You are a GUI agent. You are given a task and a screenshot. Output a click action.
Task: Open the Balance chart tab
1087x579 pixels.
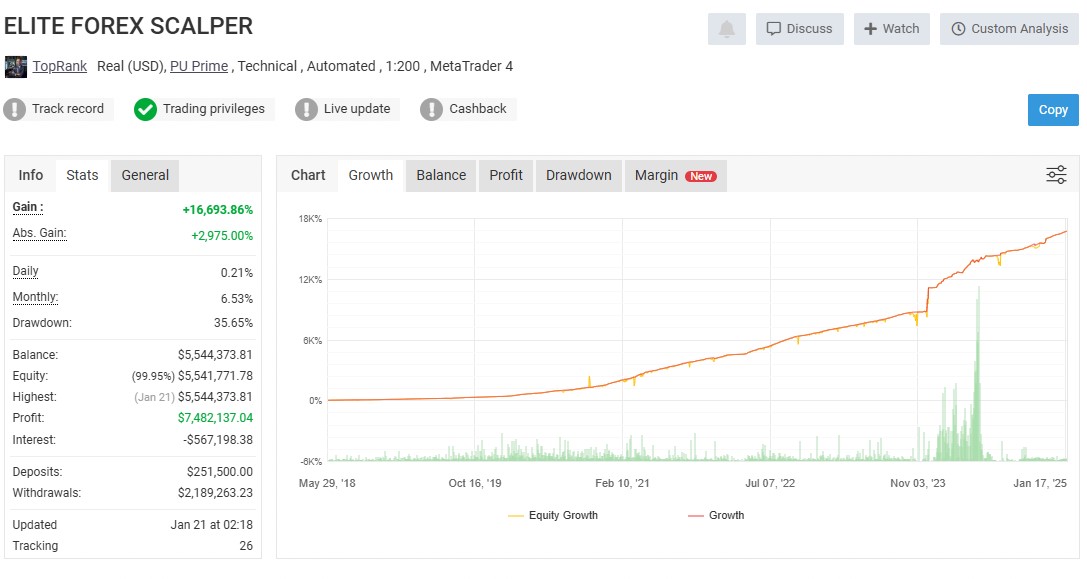(440, 174)
